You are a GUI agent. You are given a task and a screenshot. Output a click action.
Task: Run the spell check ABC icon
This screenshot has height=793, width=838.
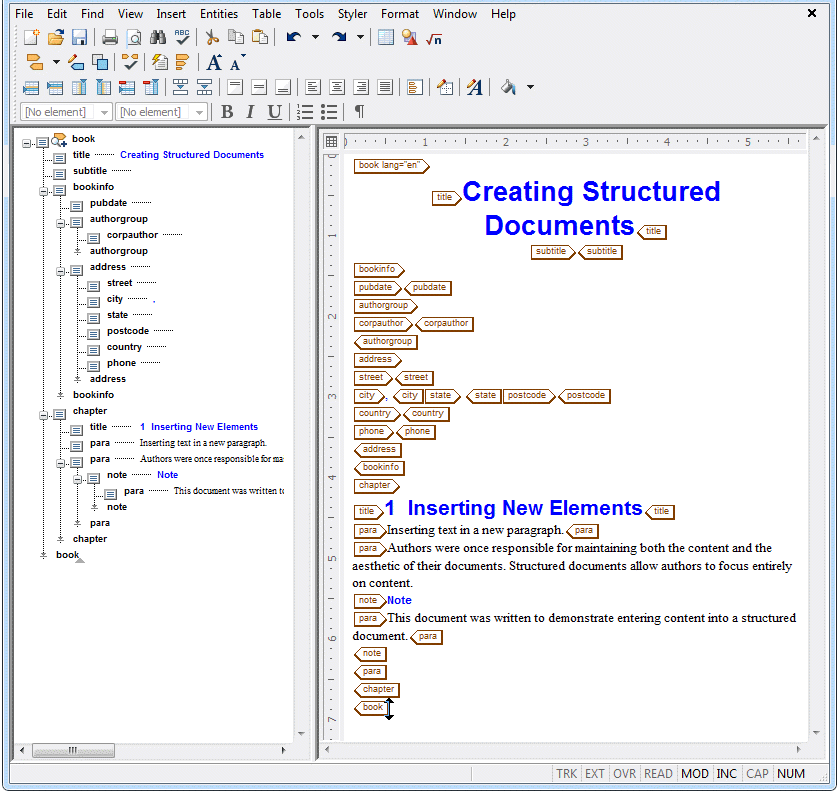[182, 37]
